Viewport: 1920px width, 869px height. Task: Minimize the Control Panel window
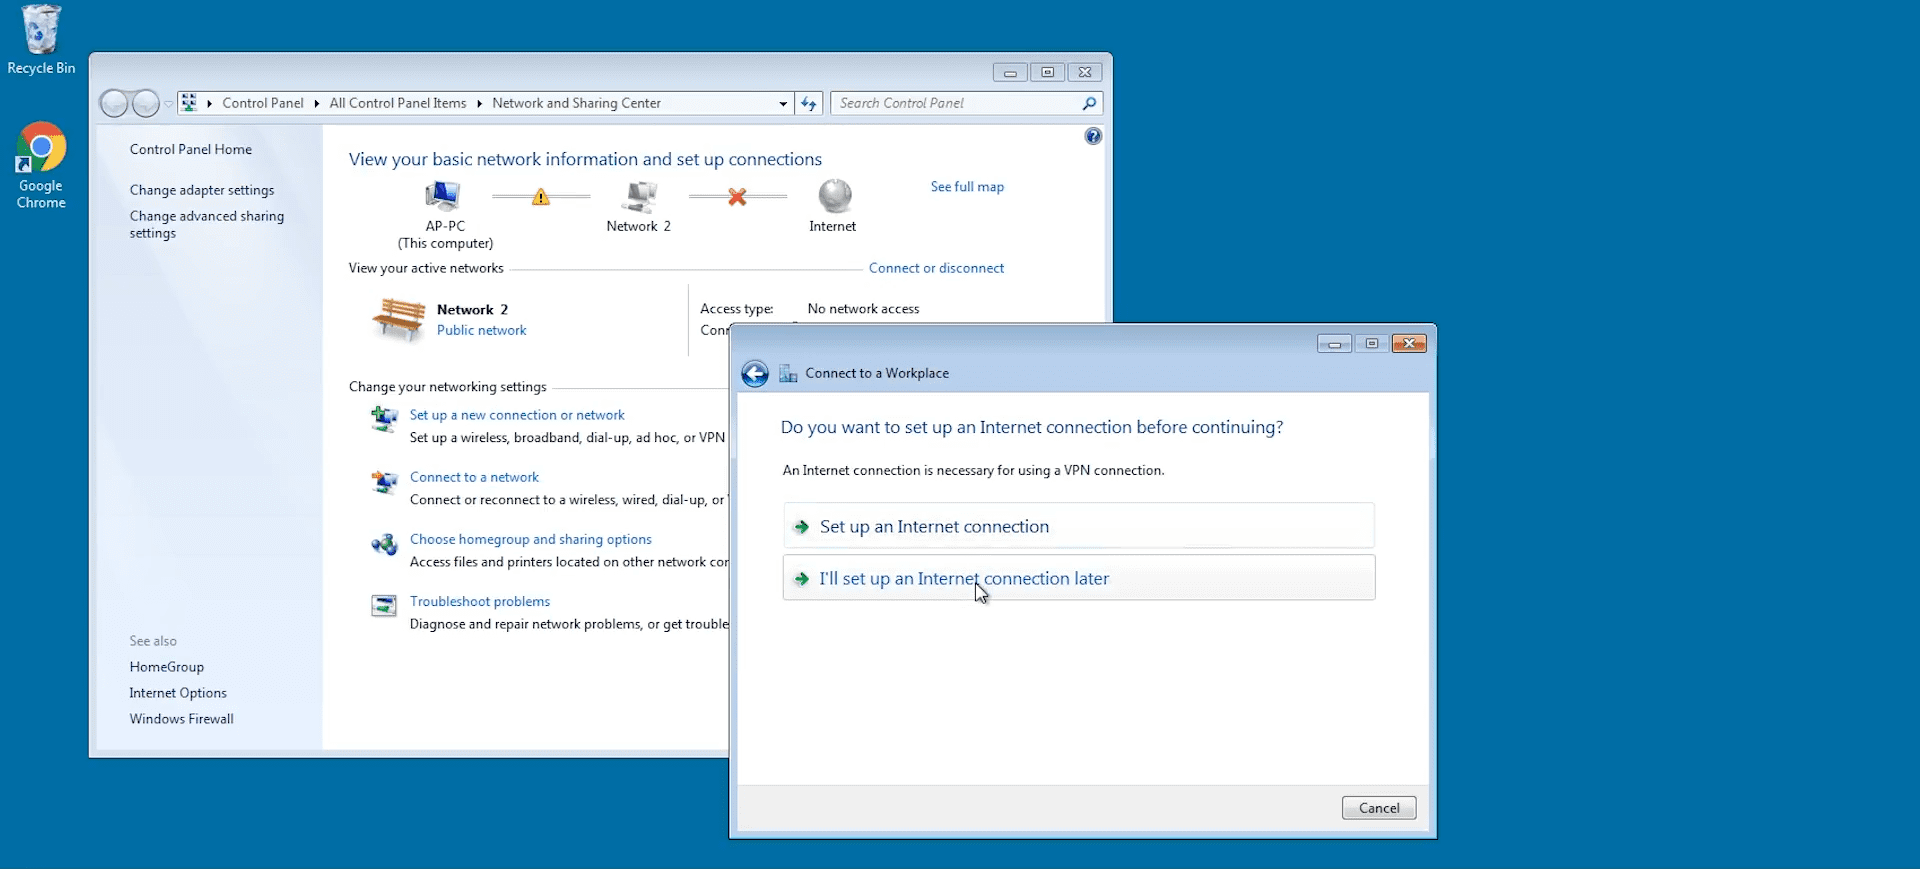pyautogui.click(x=1010, y=72)
